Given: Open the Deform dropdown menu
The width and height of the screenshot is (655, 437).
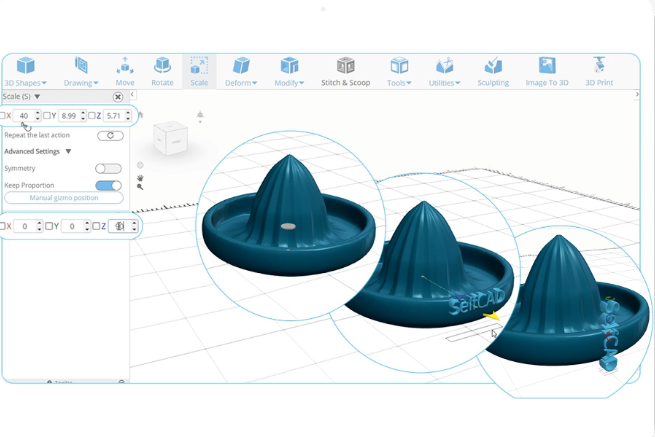Looking at the screenshot, I should pyautogui.click(x=241, y=71).
